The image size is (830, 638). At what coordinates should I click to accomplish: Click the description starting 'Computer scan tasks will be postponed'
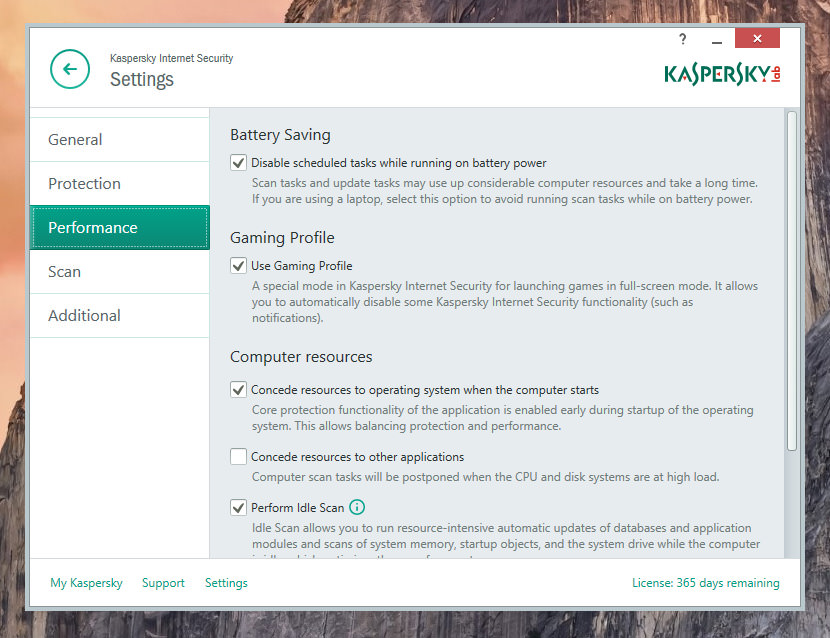[x=485, y=477]
